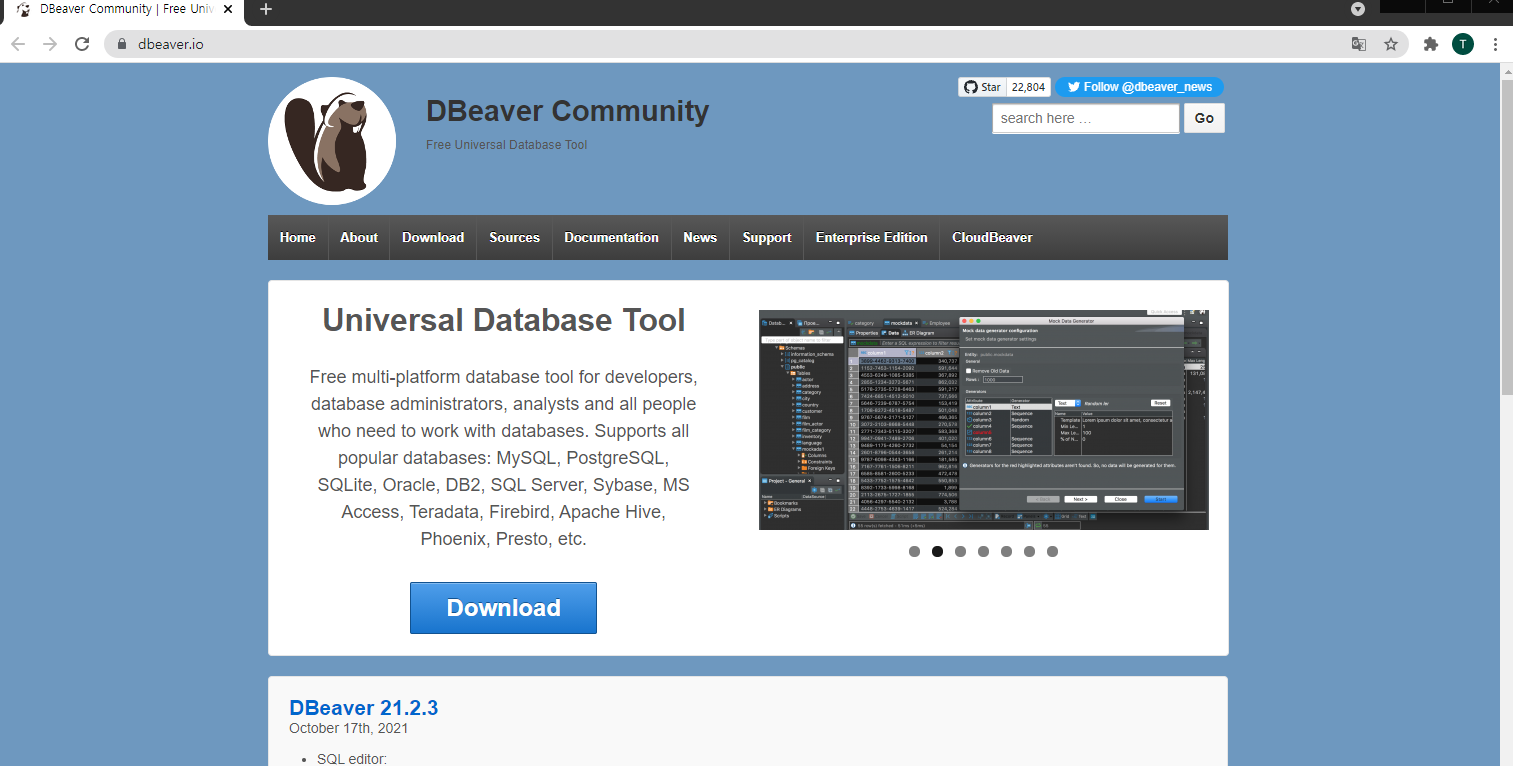This screenshot has height=766, width=1513.
Task: Click the tab search dropdown arrow
Action: point(1358,9)
